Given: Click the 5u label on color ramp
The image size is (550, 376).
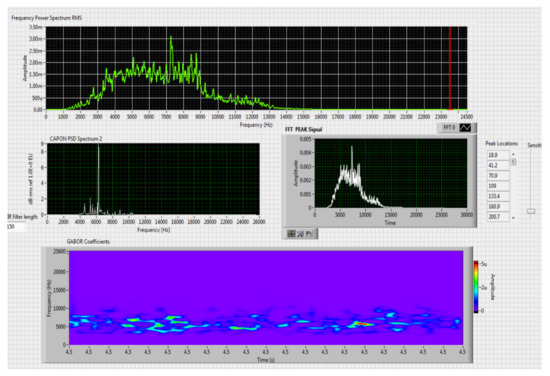Looking at the screenshot, I should point(483,264).
